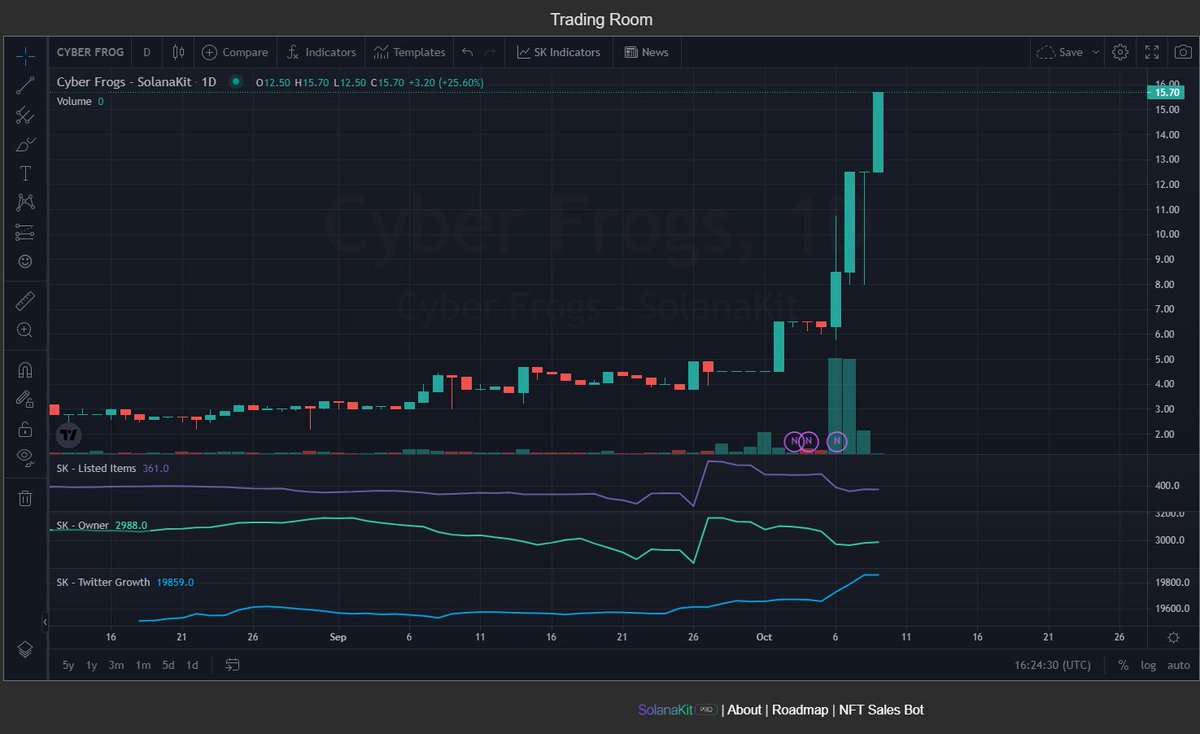
Task: Open the Indicators dialog
Action: pos(320,52)
